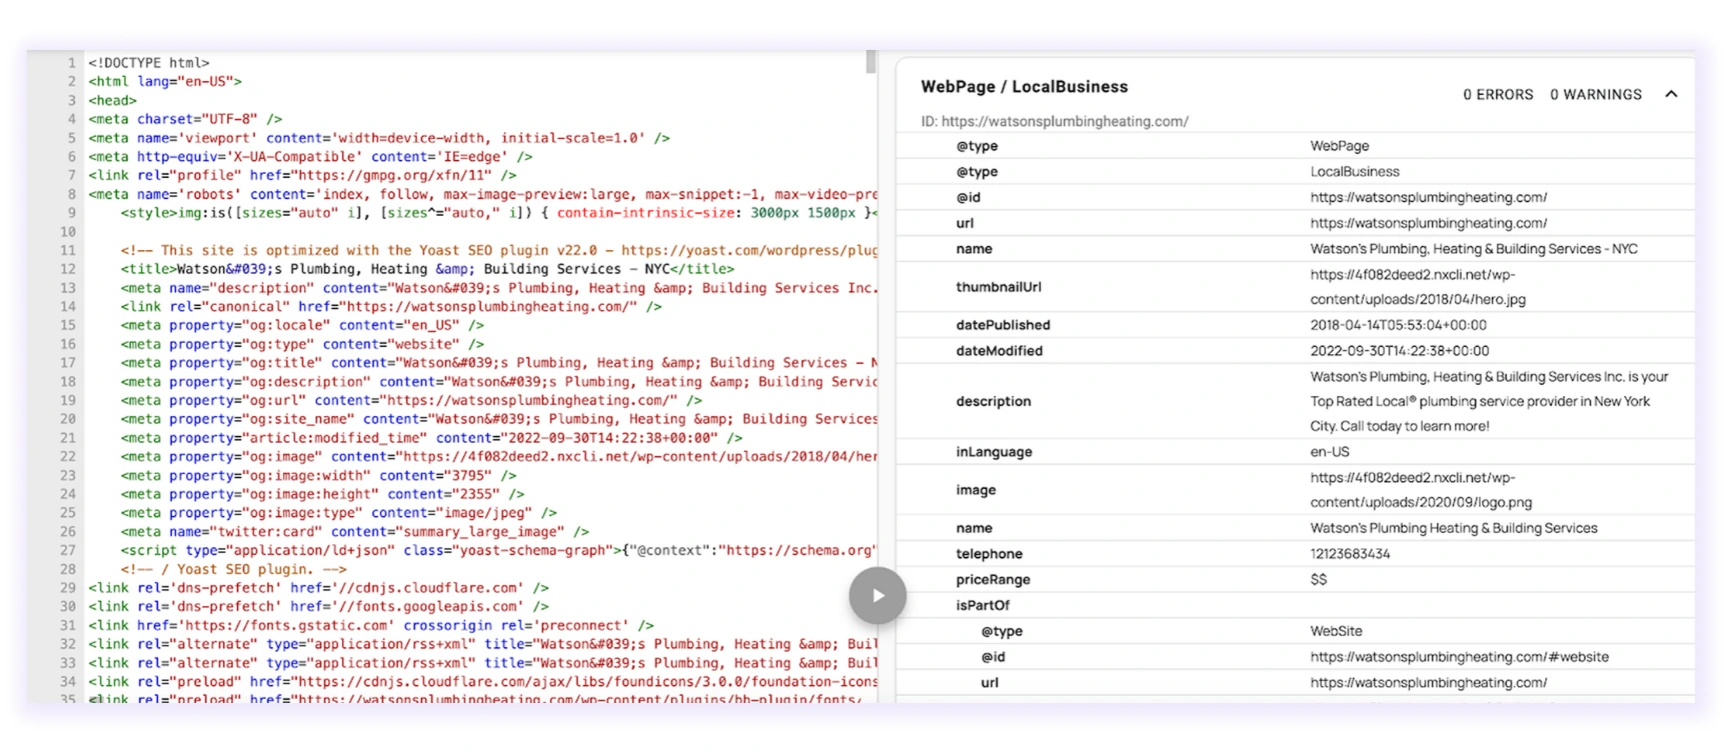Click the <!DOCTYPE html> code line
The image size is (1724, 754).
click(x=149, y=63)
